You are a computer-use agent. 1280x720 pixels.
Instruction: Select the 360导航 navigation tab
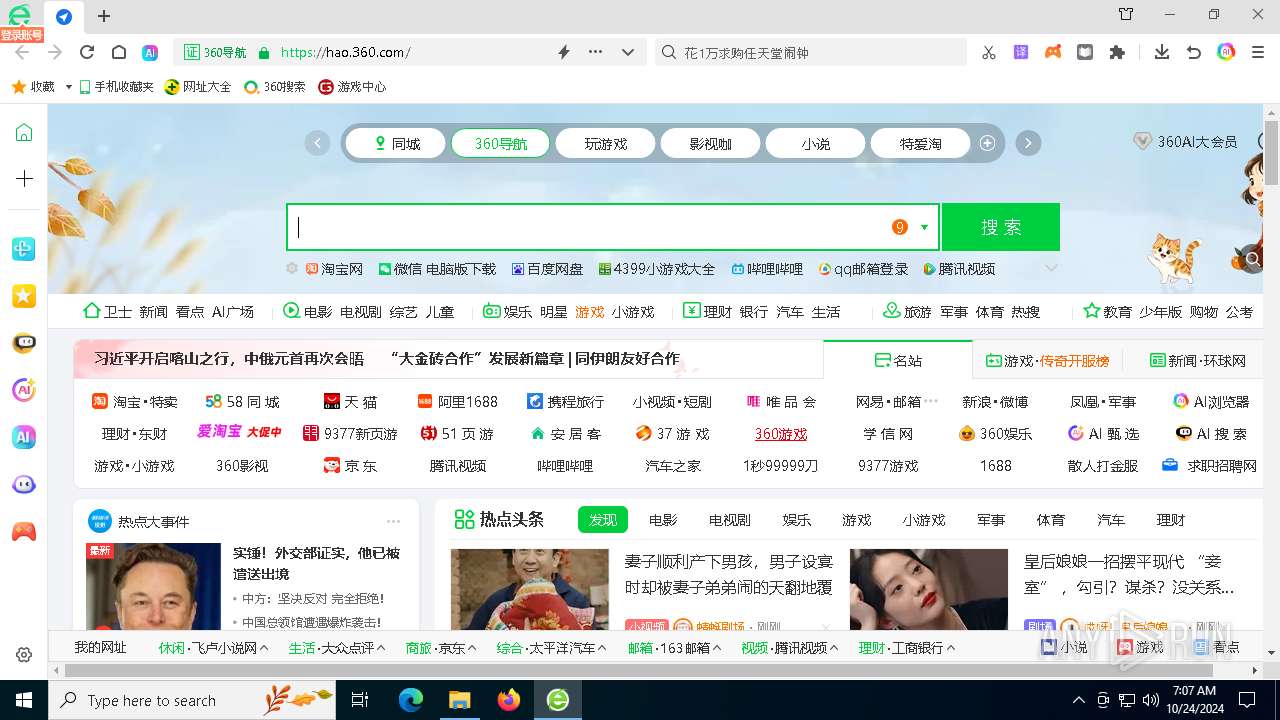[x=500, y=143]
